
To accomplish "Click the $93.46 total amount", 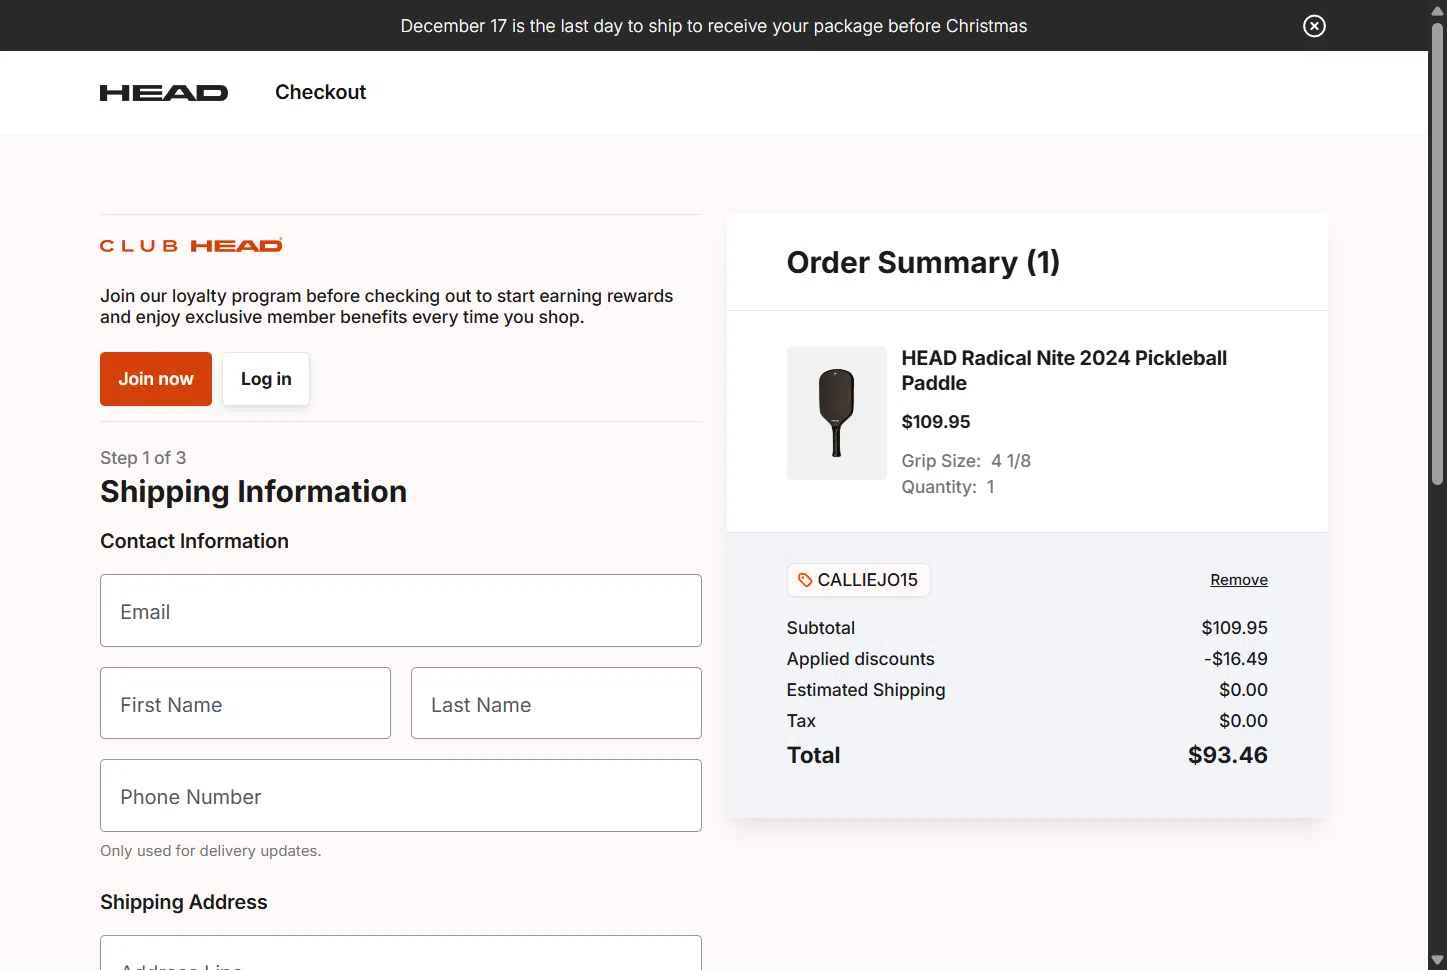I will click(1227, 755).
